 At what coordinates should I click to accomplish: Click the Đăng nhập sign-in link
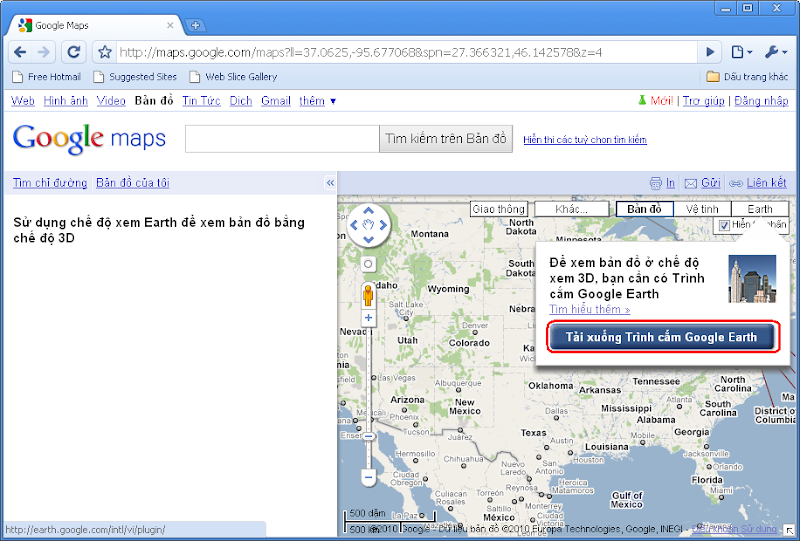(x=761, y=101)
